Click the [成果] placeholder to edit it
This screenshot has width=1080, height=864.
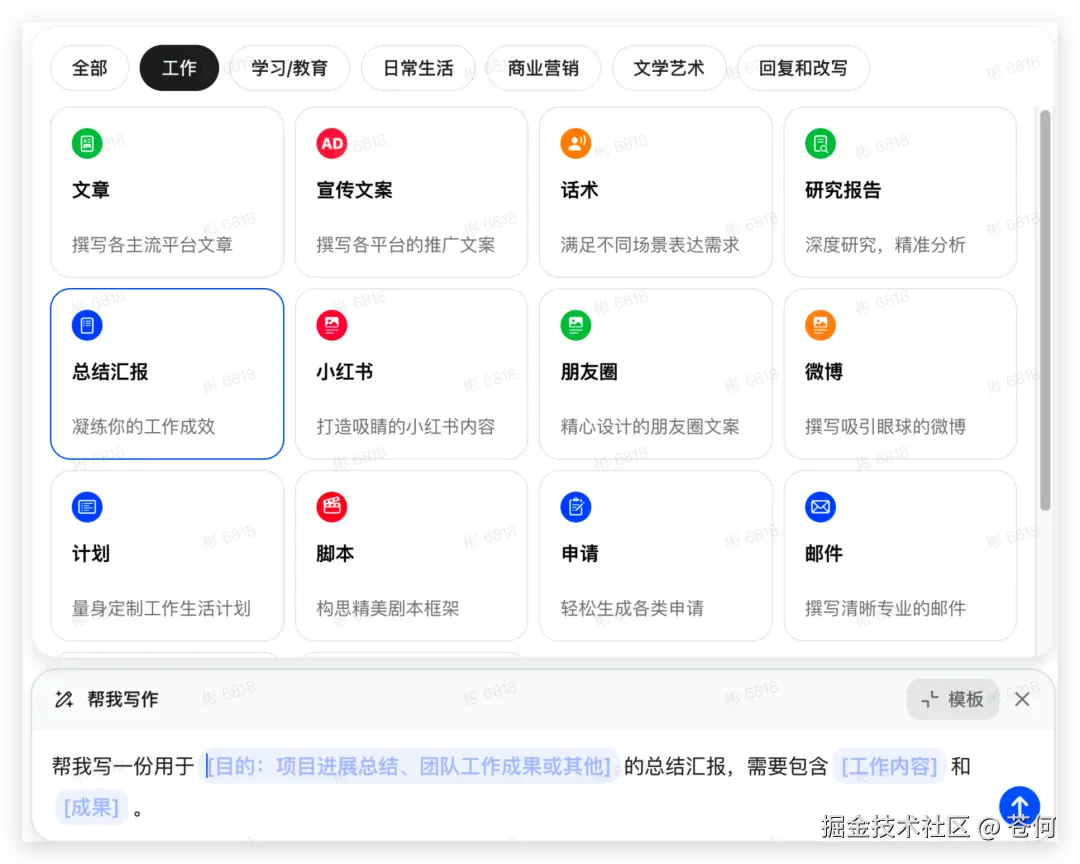coord(91,807)
